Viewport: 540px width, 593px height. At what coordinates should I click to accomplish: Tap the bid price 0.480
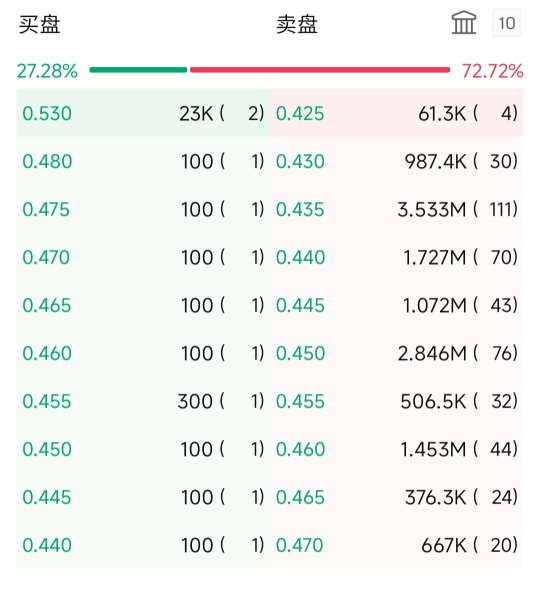[47, 161]
